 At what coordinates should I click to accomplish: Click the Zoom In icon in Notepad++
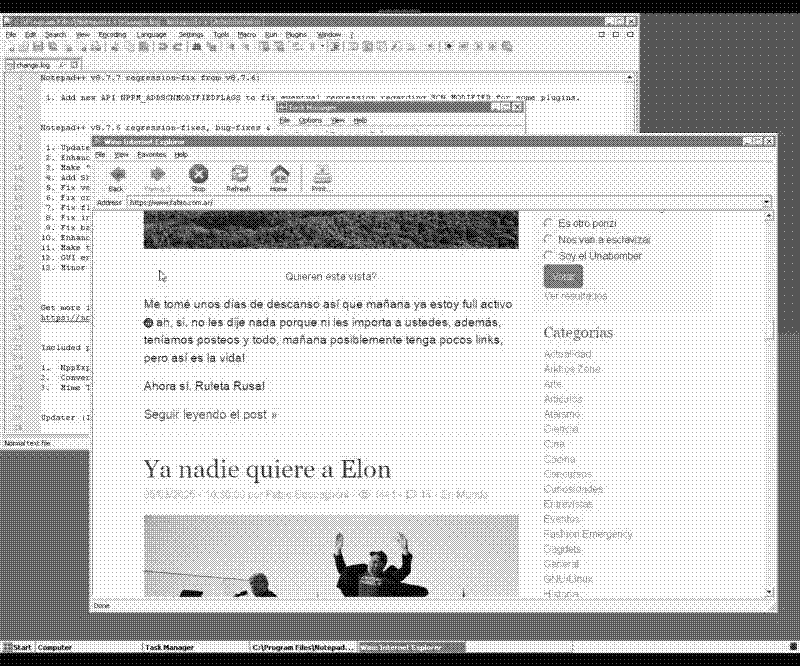(x=232, y=47)
